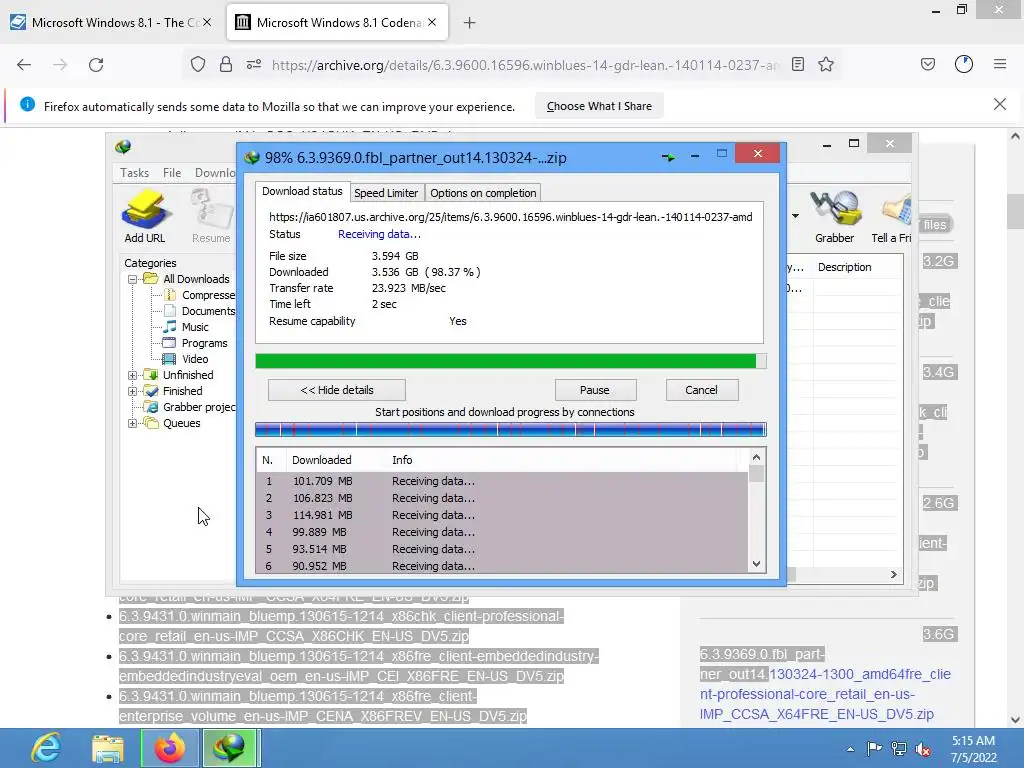Image resolution: width=1024 pixels, height=768 pixels.
Task: Click the Description column header
Action: tap(844, 267)
